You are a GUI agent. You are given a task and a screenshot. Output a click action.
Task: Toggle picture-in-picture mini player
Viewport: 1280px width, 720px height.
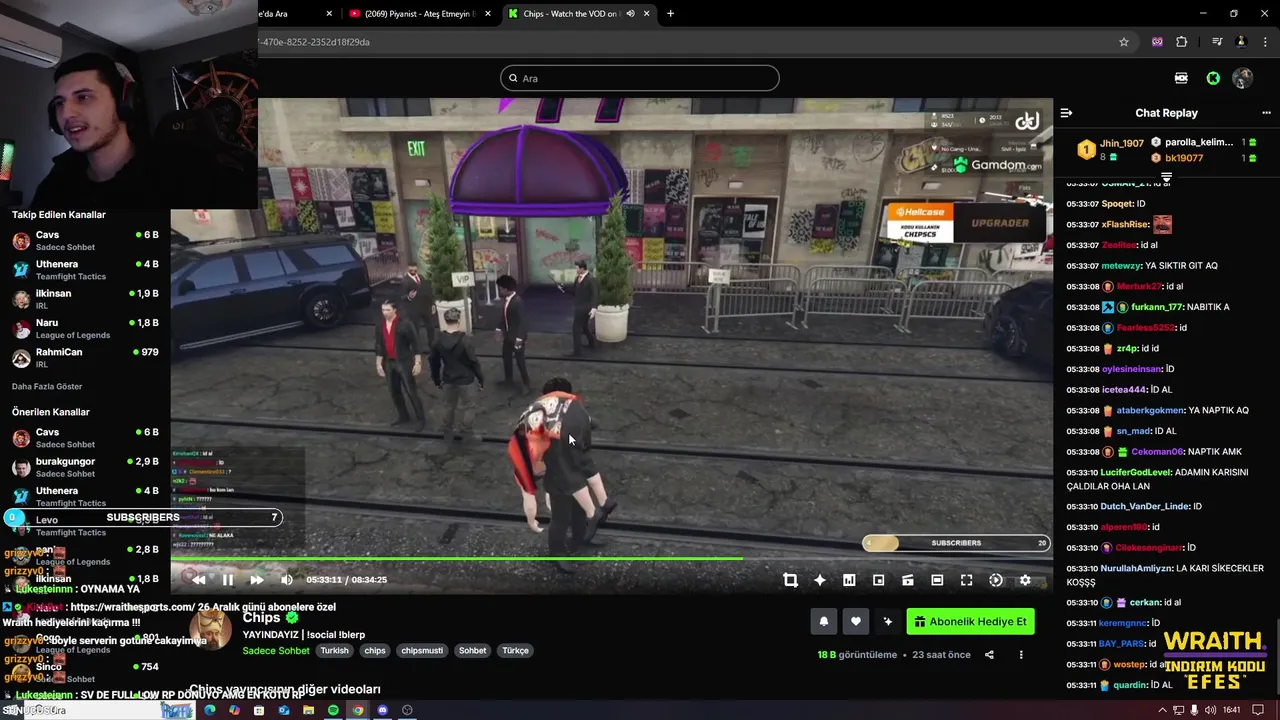[x=878, y=580]
